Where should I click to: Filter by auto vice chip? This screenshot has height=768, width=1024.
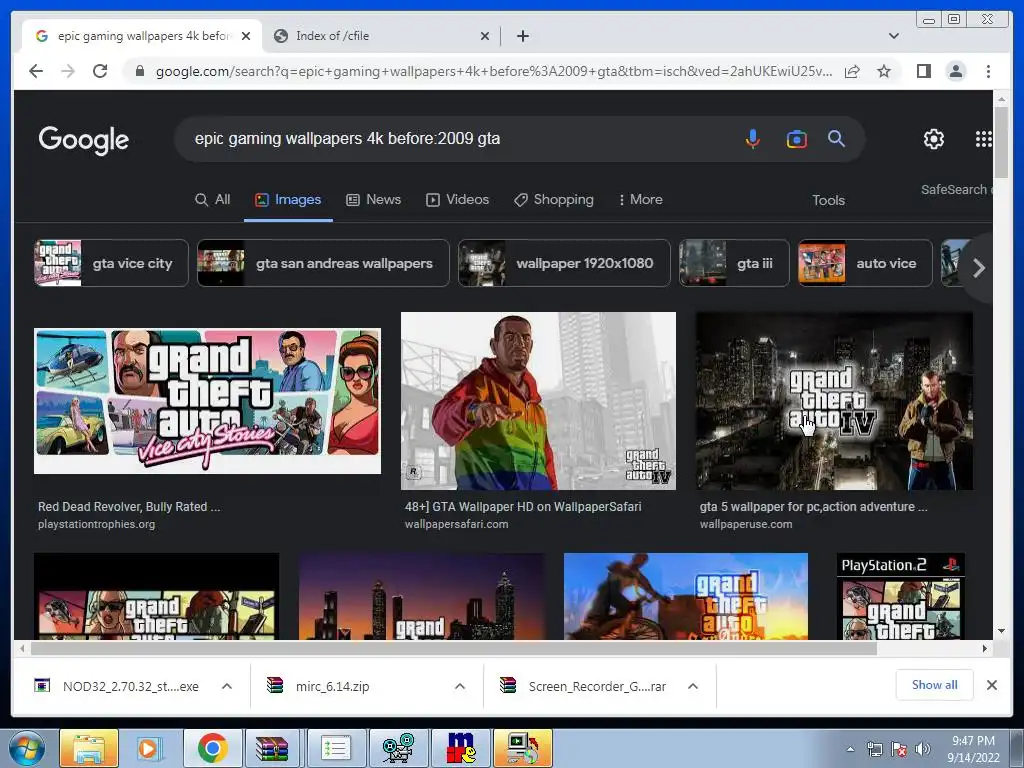tap(865, 263)
